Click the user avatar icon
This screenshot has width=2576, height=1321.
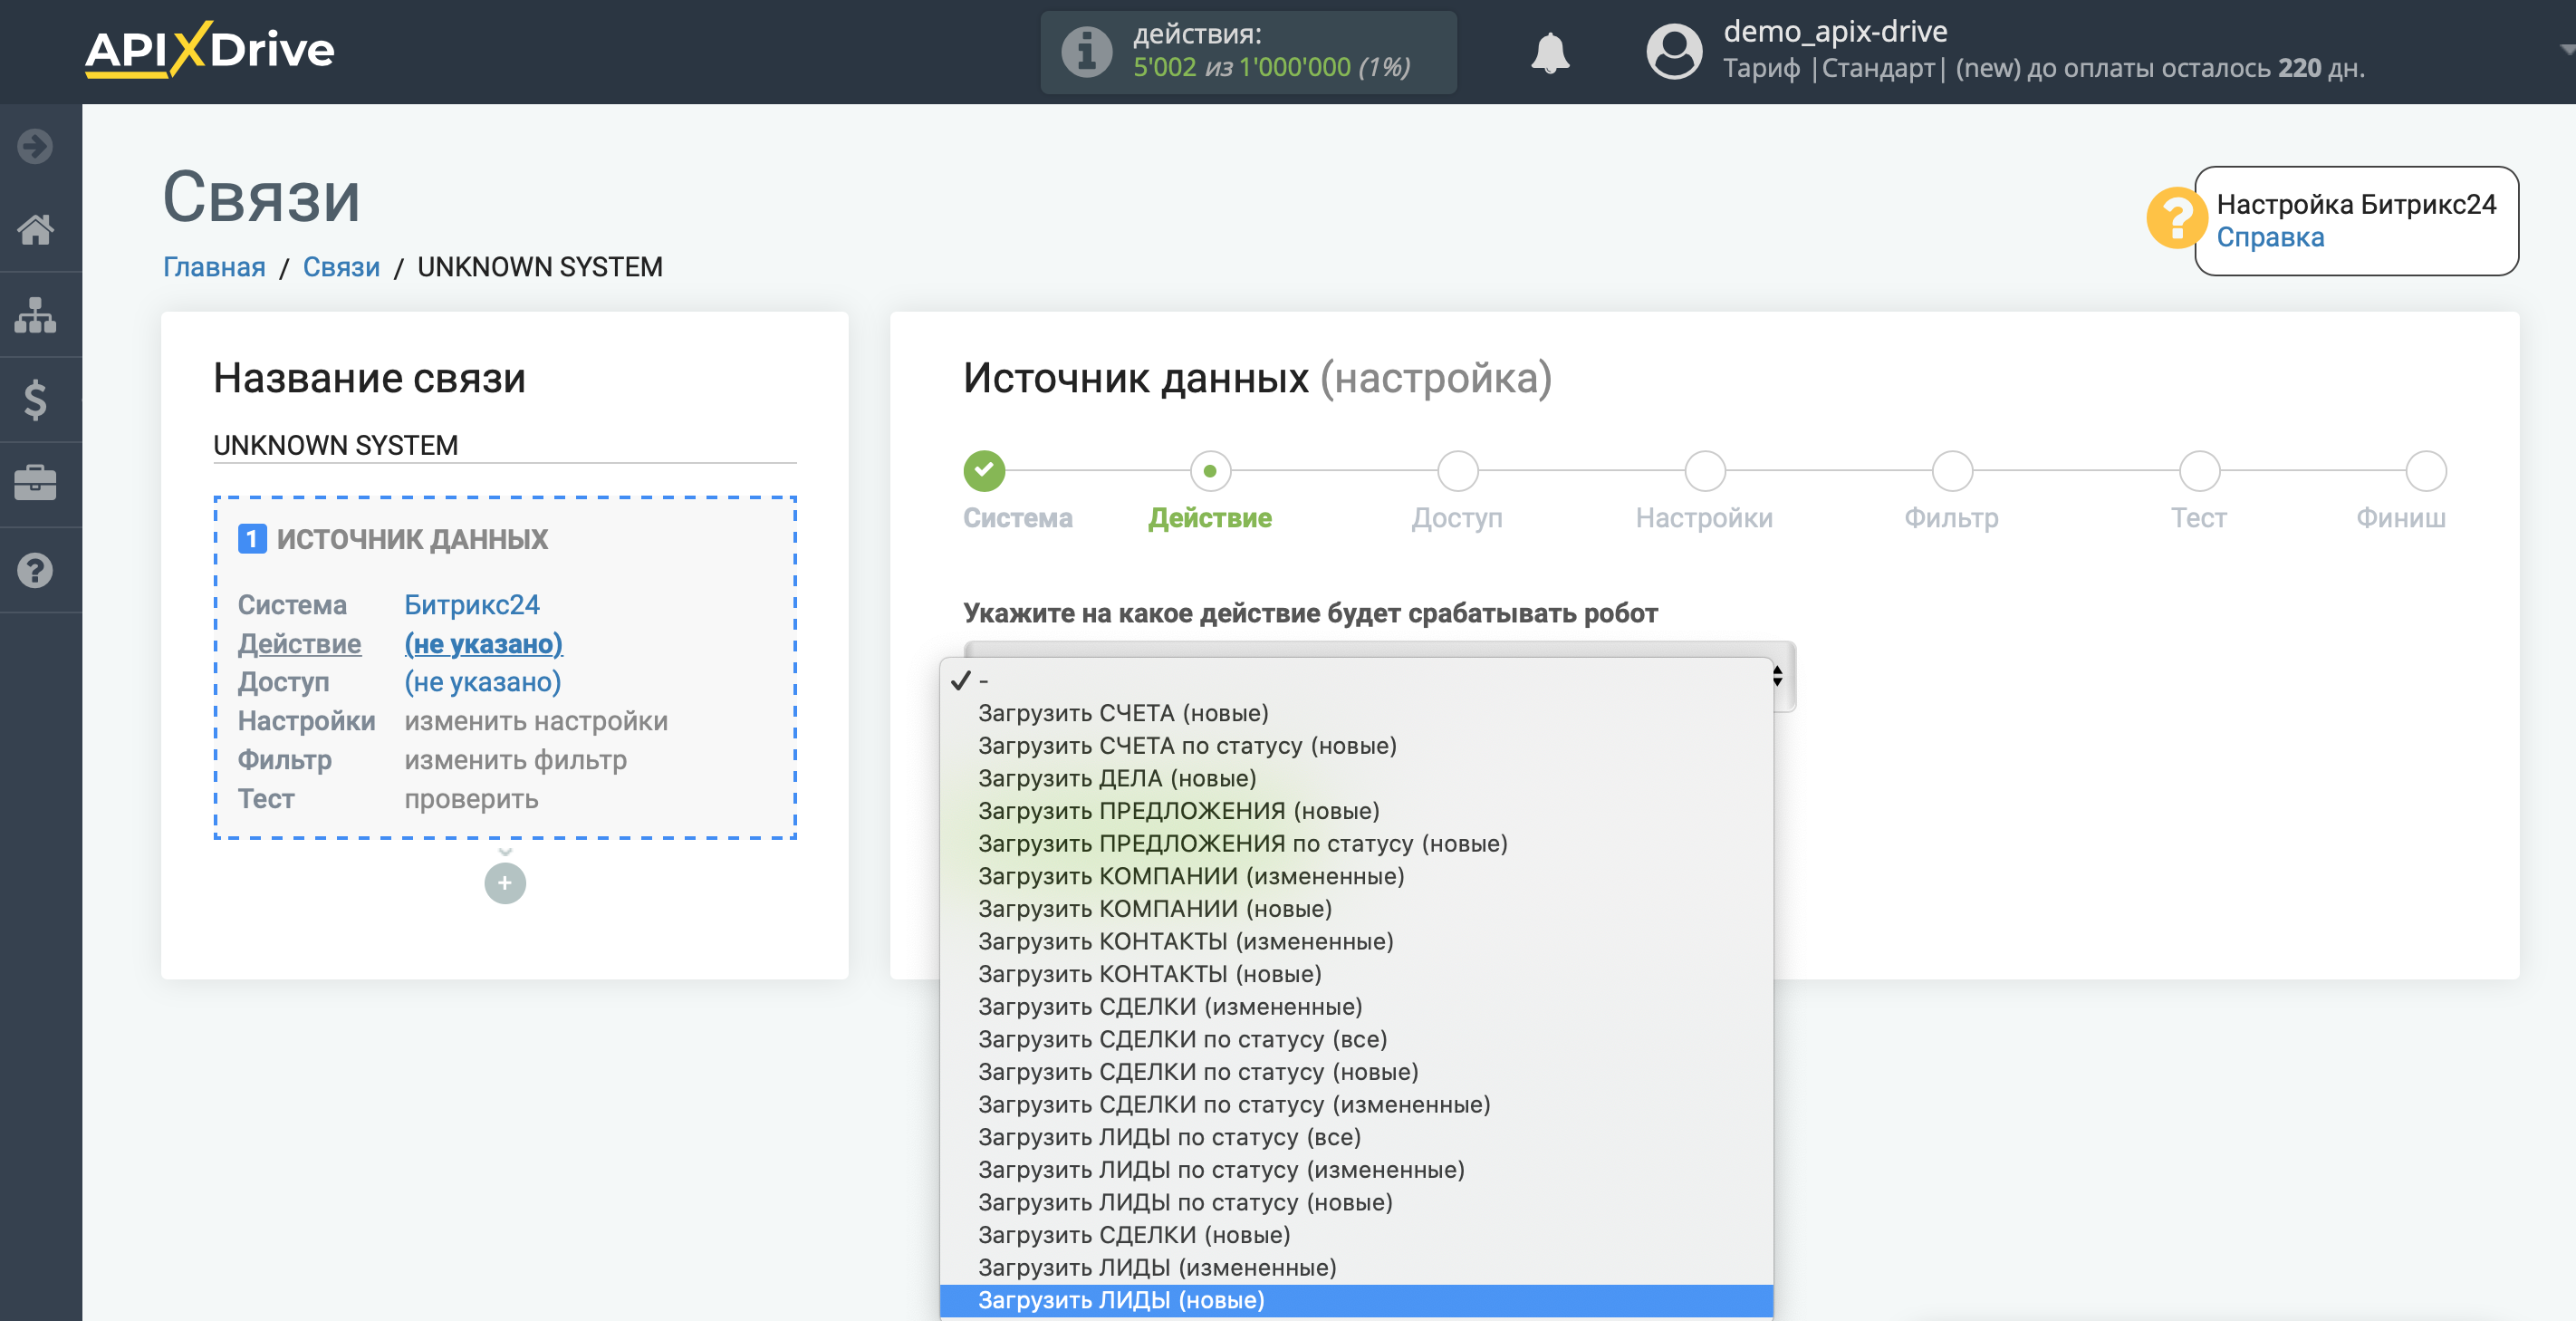click(x=1674, y=52)
